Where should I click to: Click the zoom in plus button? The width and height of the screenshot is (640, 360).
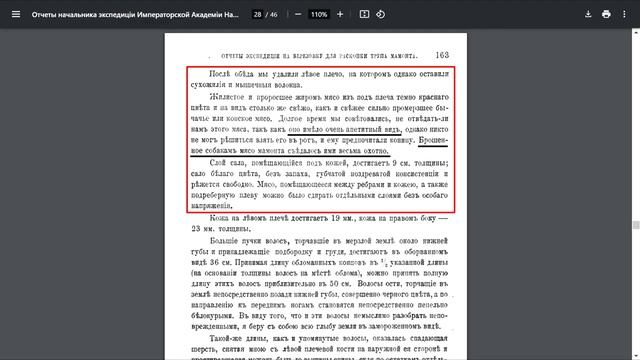click(x=340, y=14)
